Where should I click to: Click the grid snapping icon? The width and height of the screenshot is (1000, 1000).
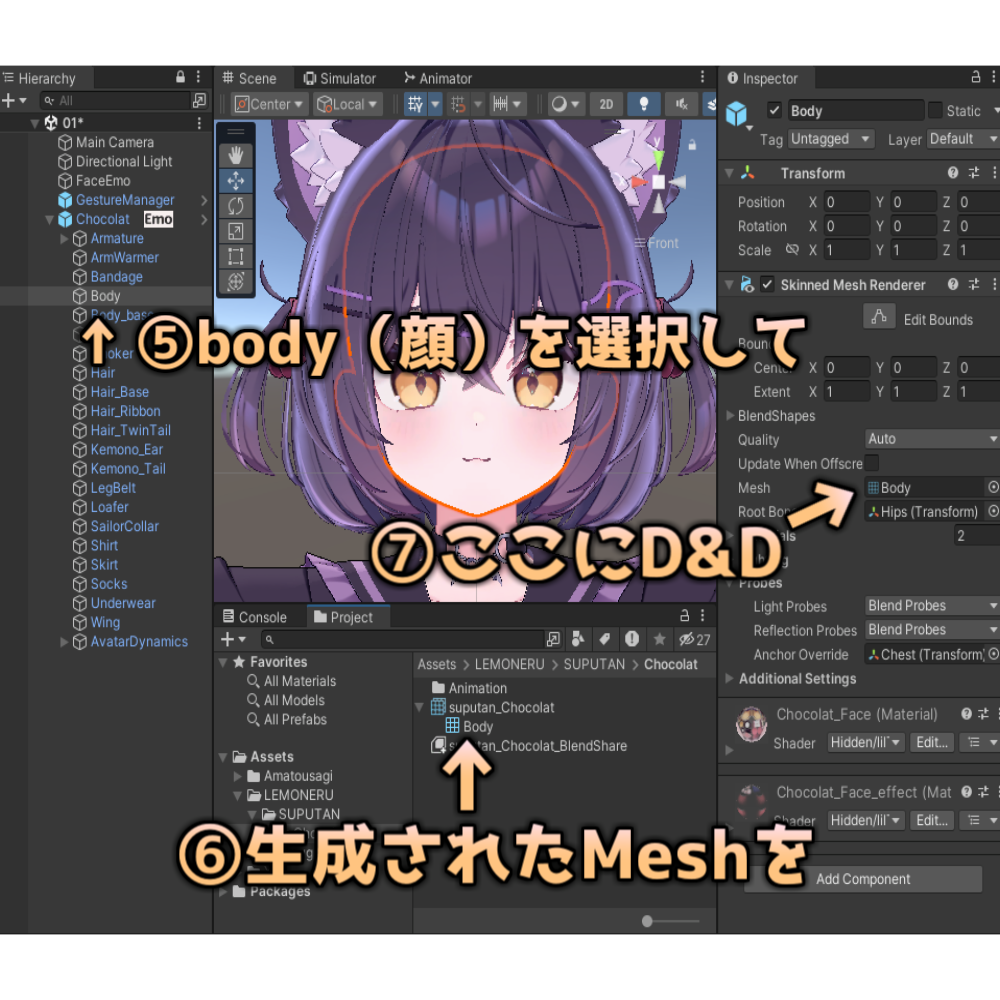[x=458, y=104]
